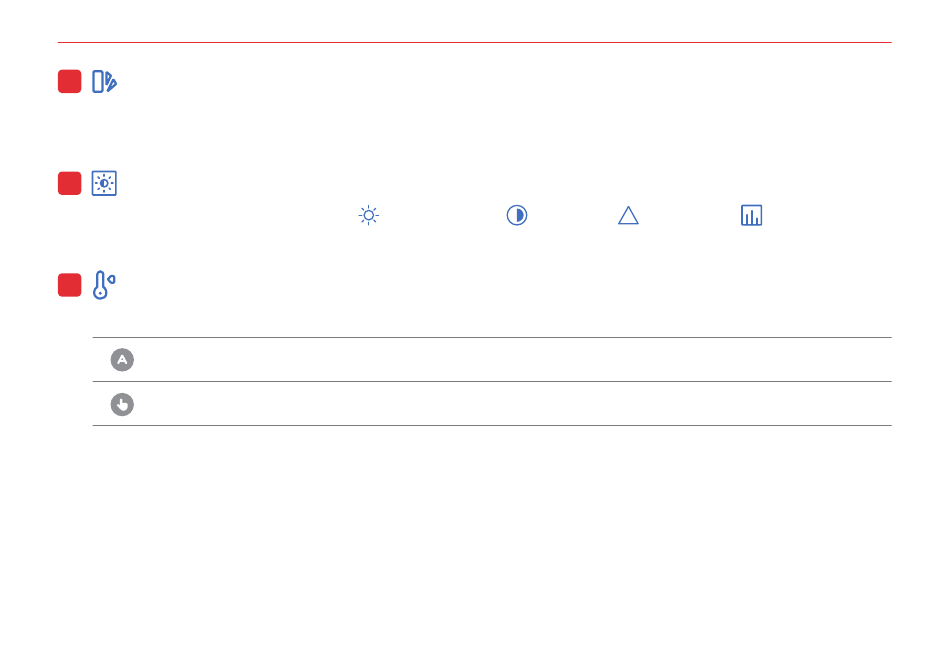Screen dimensions: 950x661
Task: Click empty space between sun and contrast icons
Action: point(442,215)
